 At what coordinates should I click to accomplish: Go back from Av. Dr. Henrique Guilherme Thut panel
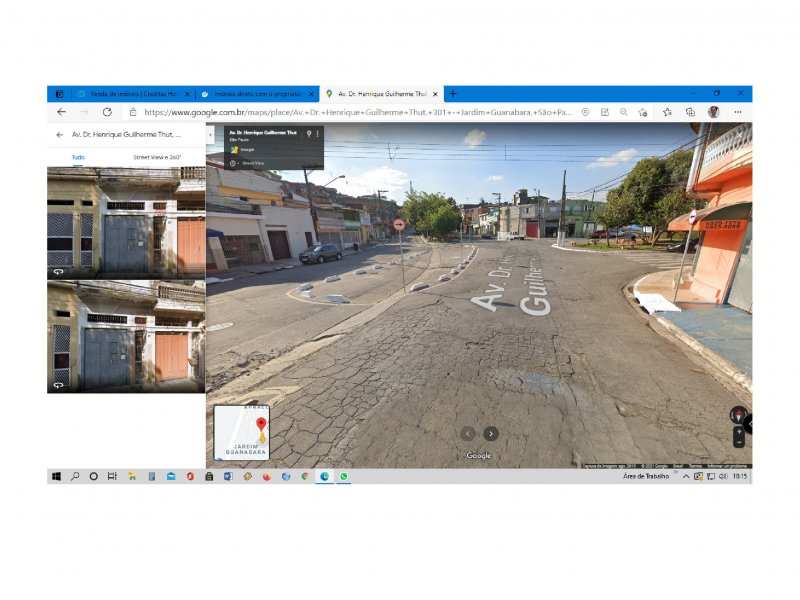pos(60,135)
